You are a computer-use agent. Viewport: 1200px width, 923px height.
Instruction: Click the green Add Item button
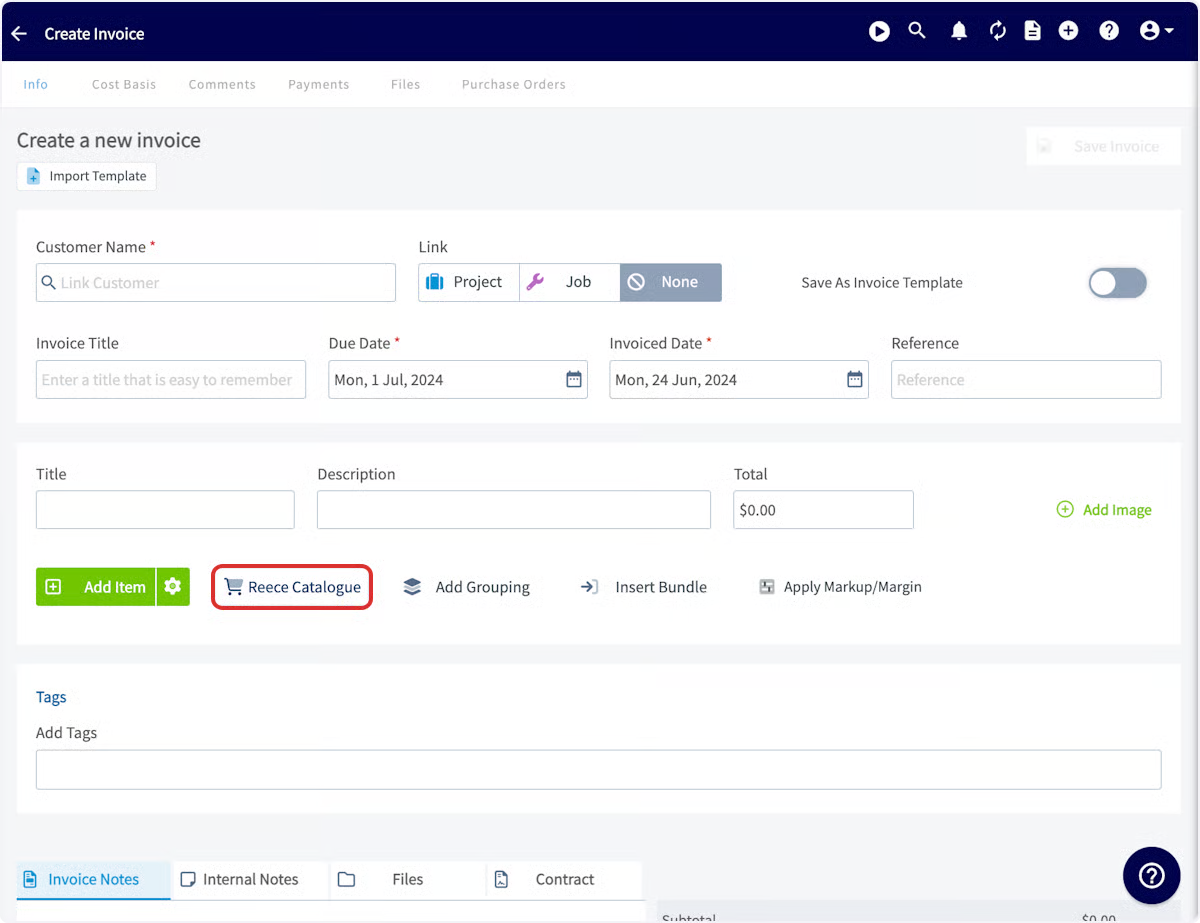[x=96, y=587]
